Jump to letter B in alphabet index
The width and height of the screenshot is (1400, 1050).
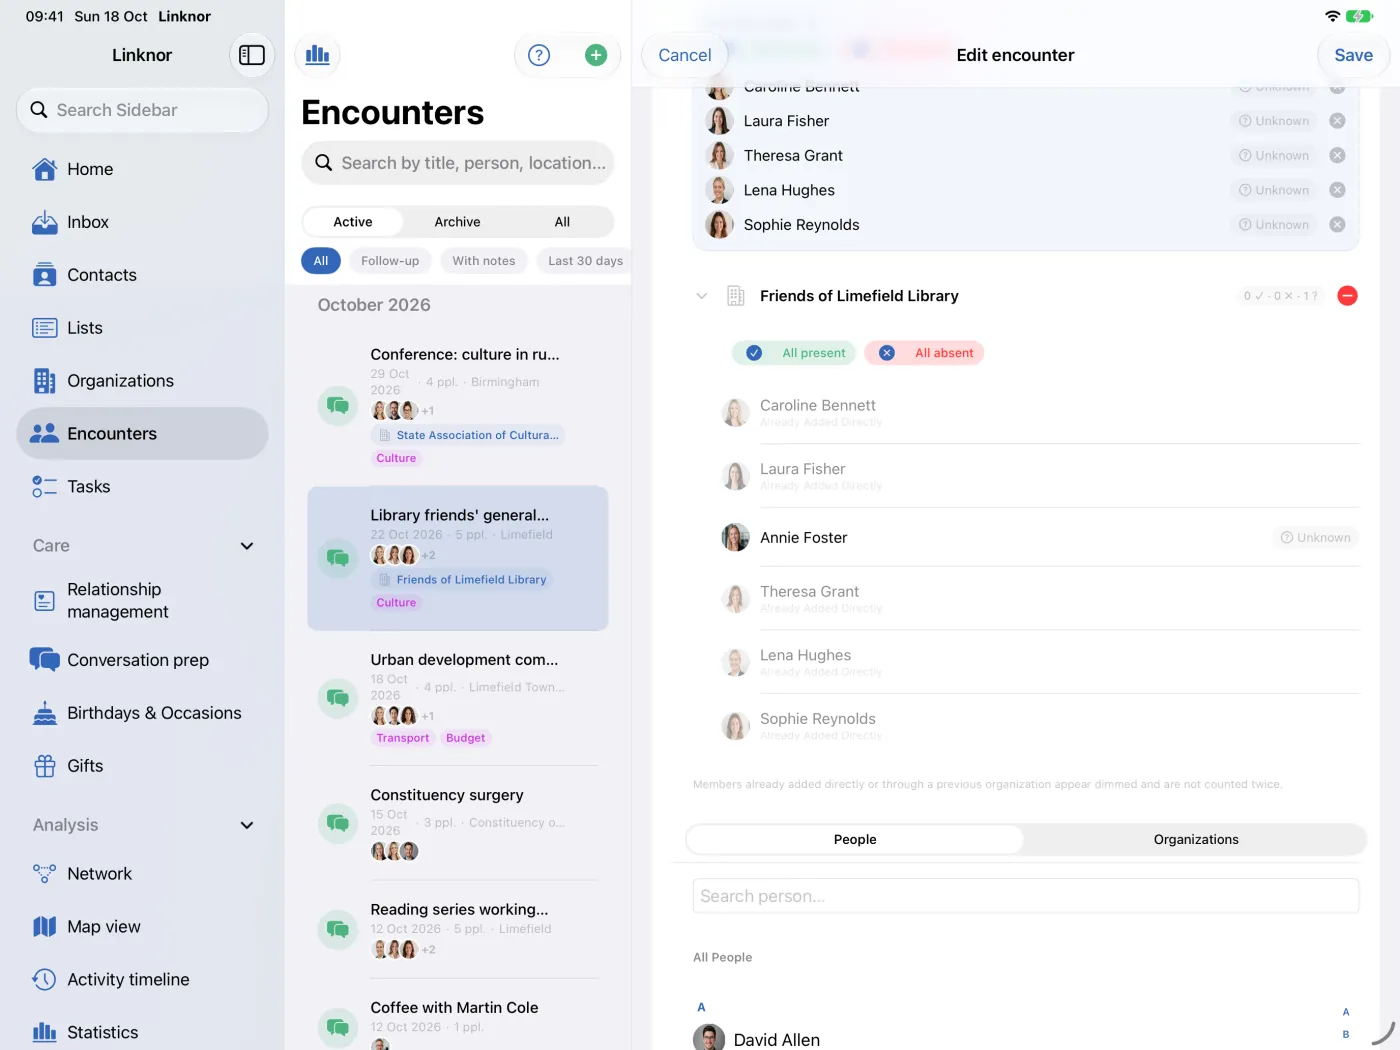click(x=1346, y=1035)
